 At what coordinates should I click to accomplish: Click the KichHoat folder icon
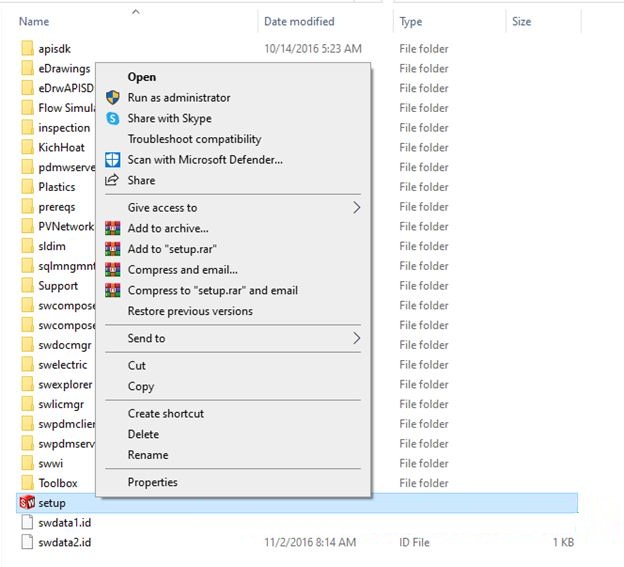click(27, 147)
